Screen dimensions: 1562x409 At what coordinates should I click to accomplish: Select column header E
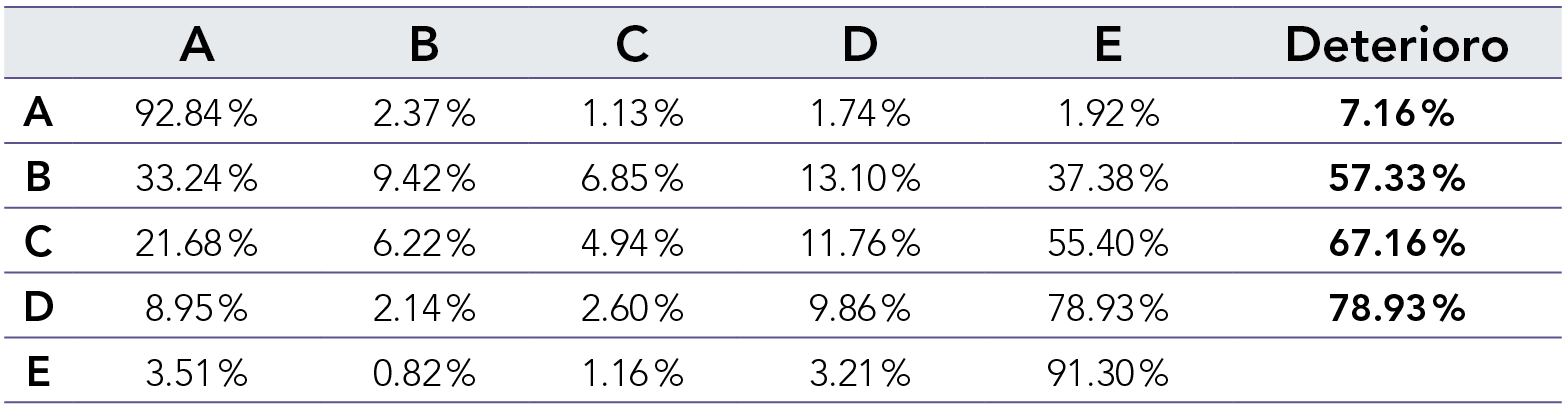1108,46
